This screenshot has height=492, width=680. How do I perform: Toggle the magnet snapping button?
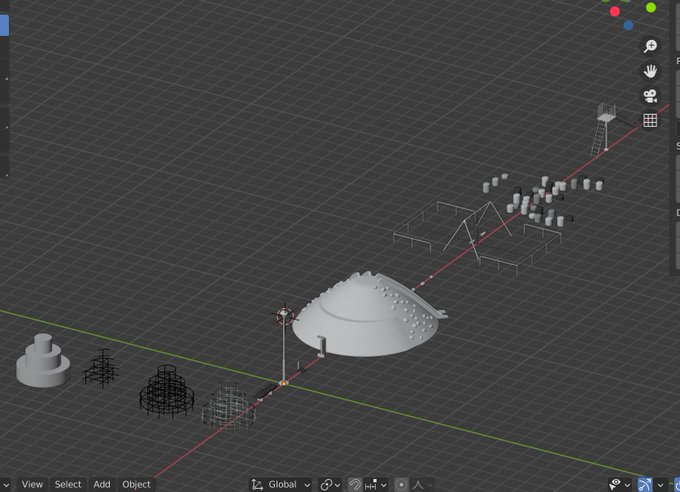355,485
